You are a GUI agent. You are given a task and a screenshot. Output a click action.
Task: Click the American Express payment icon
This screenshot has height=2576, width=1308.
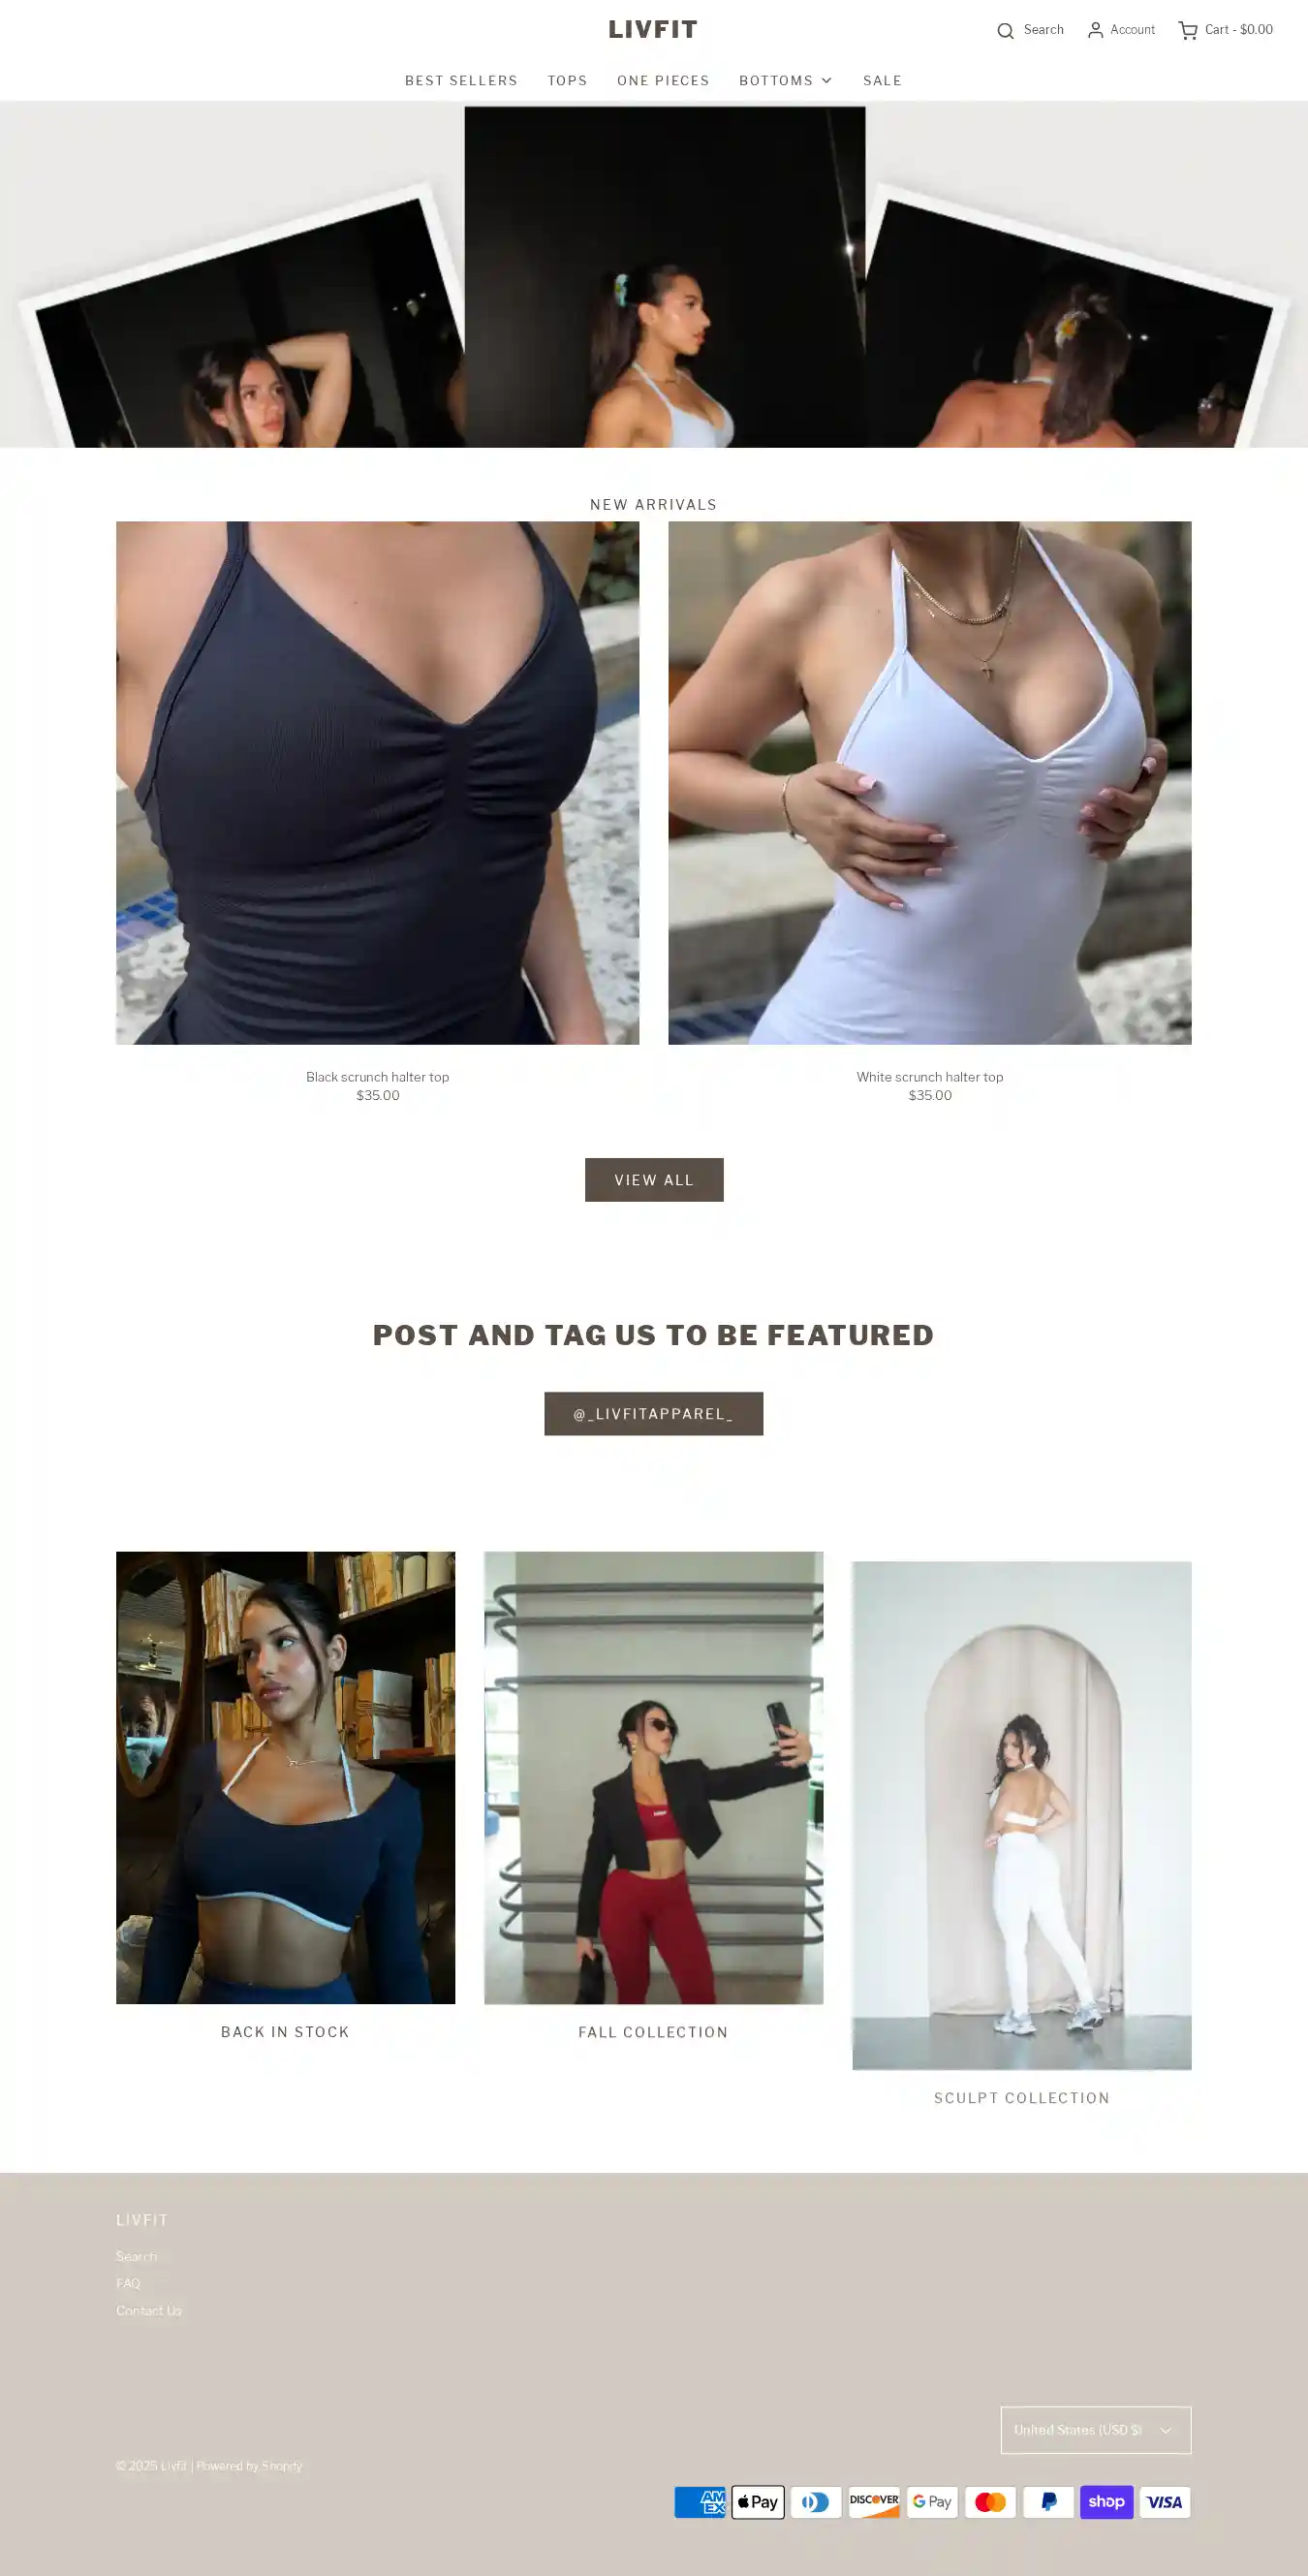pos(700,2501)
